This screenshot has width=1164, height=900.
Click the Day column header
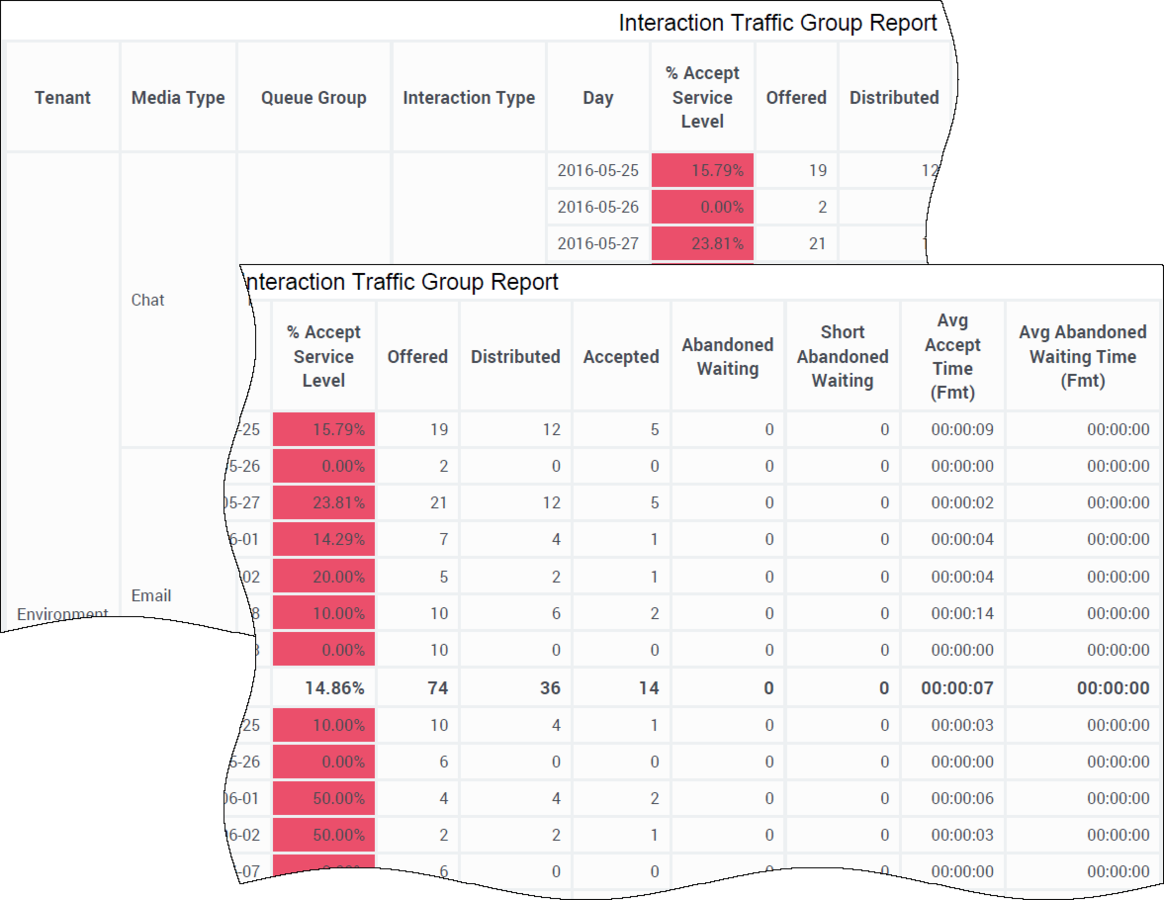[x=598, y=97]
